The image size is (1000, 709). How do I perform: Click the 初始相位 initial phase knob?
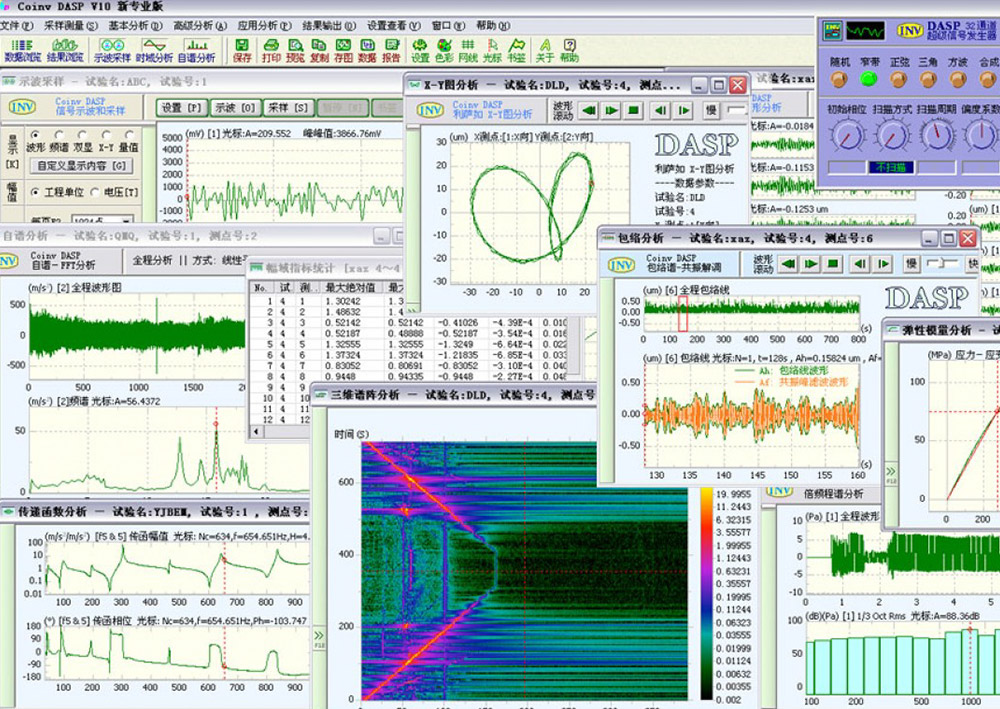tap(847, 136)
